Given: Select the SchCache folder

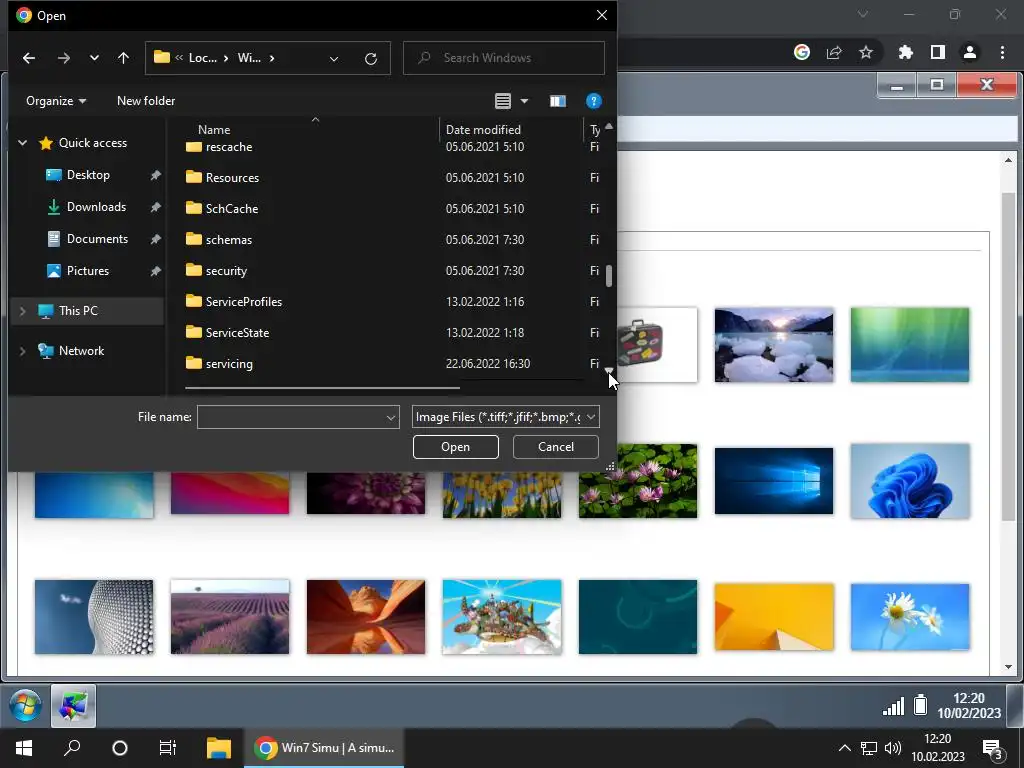Looking at the screenshot, I should 232,209.
